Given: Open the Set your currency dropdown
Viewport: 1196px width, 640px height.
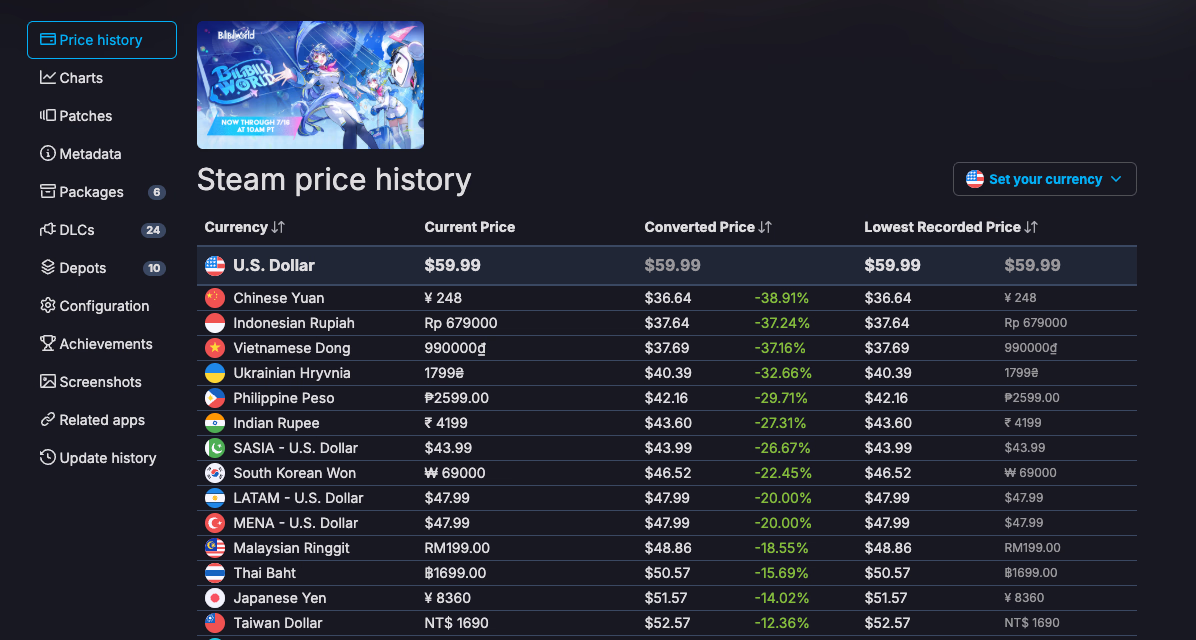Looking at the screenshot, I should 1044,179.
